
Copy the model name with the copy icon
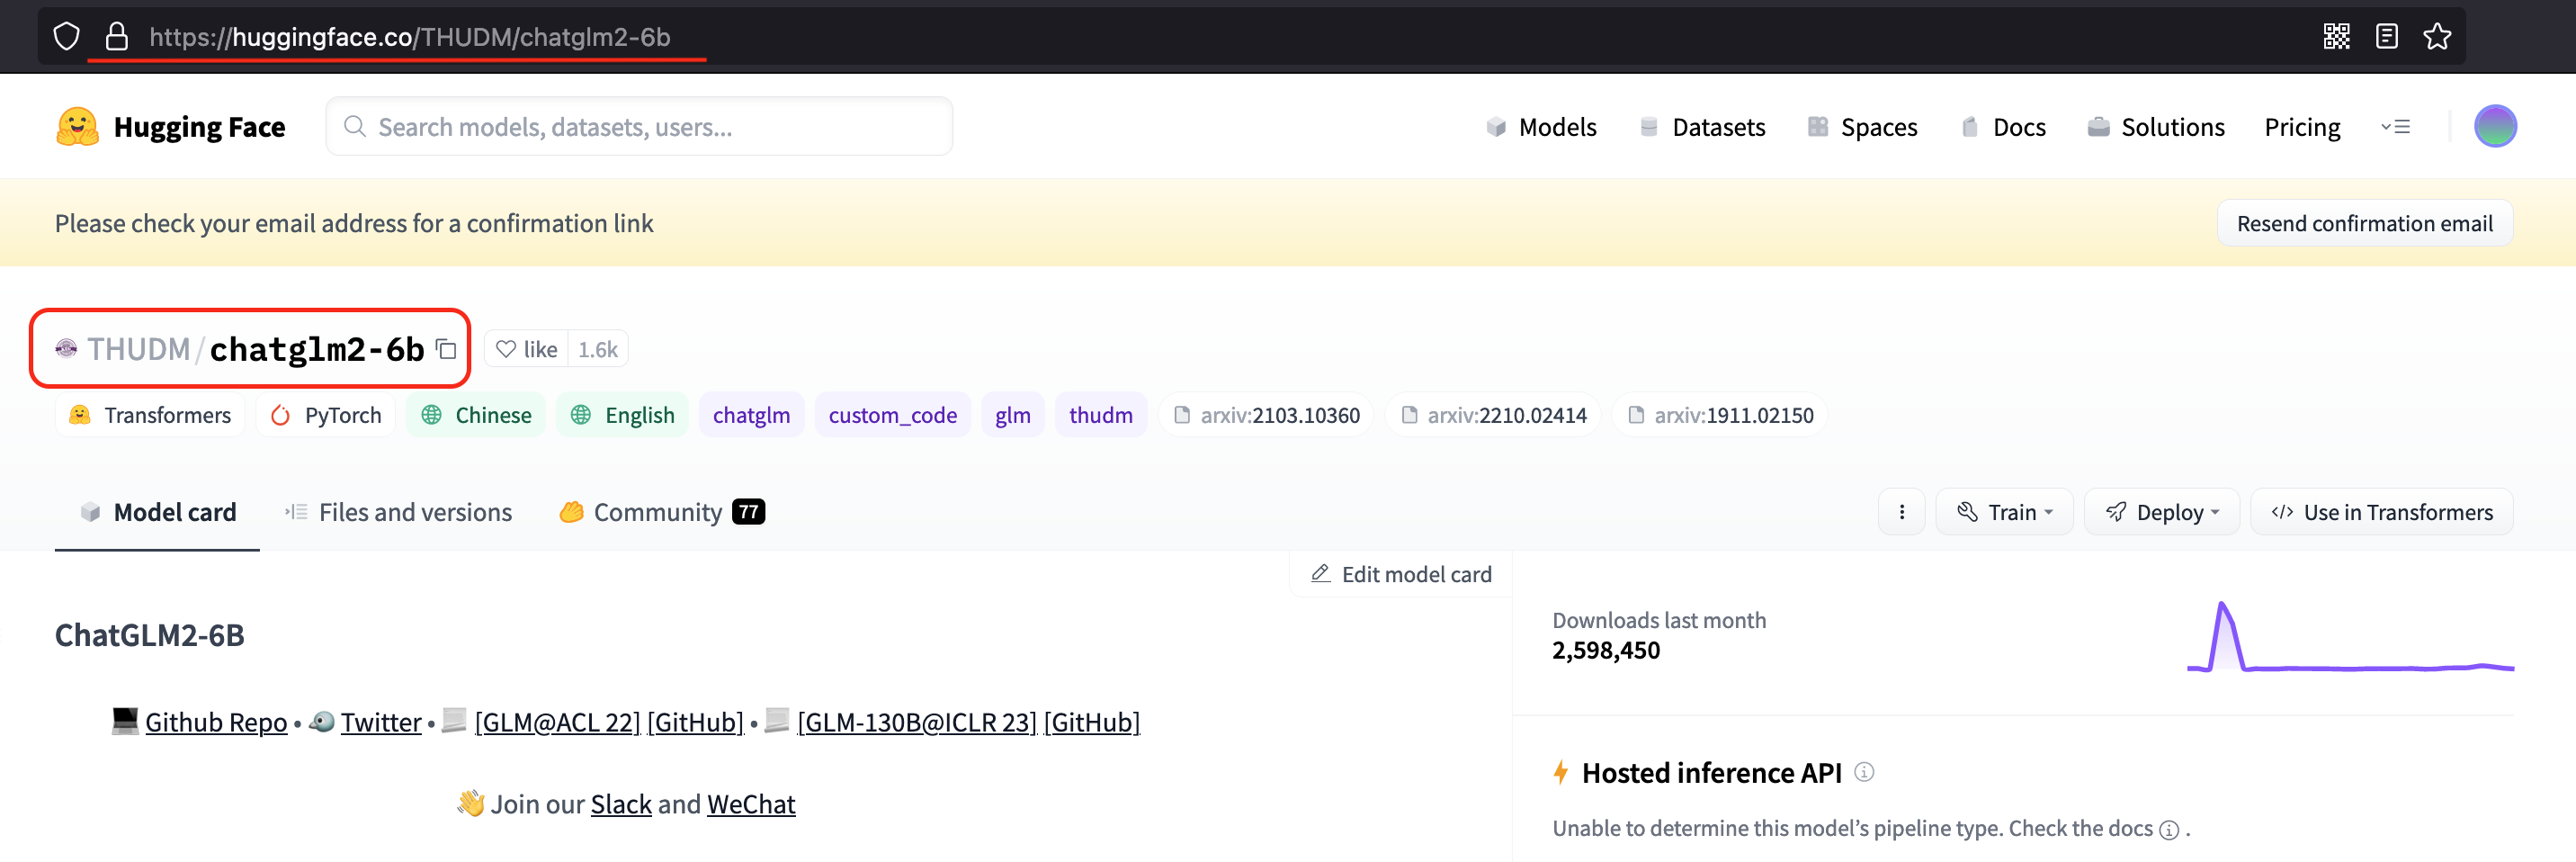(x=447, y=350)
